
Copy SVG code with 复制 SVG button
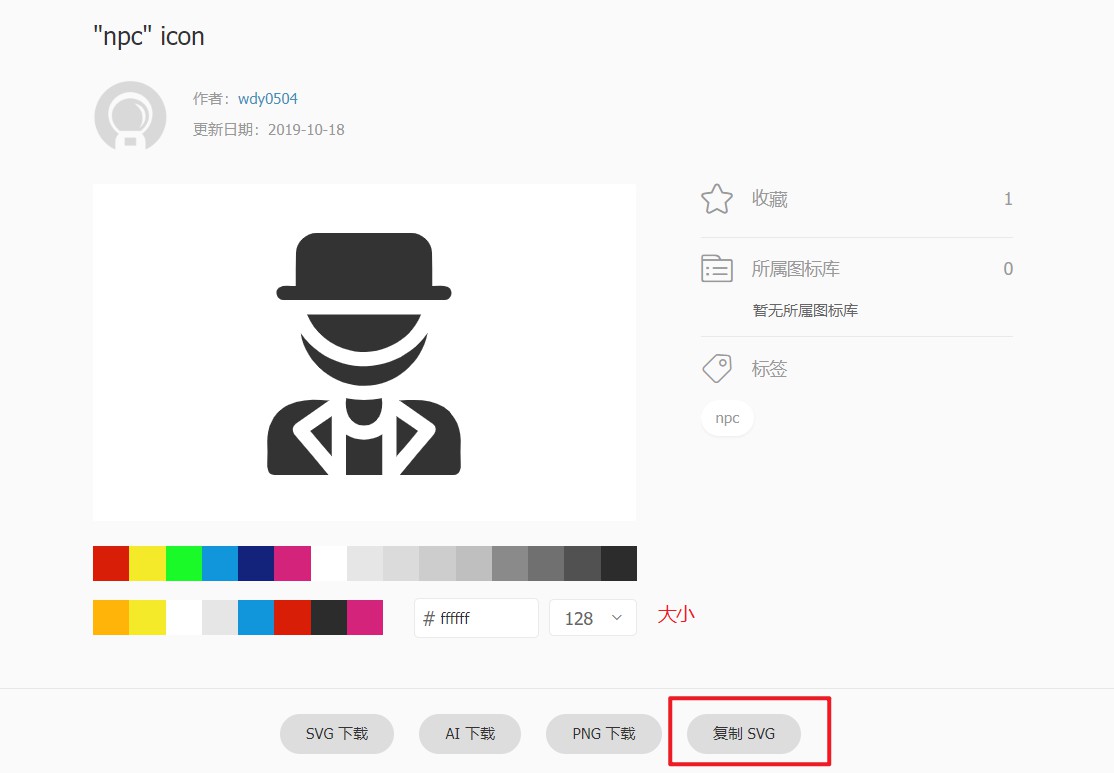pos(744,734)
